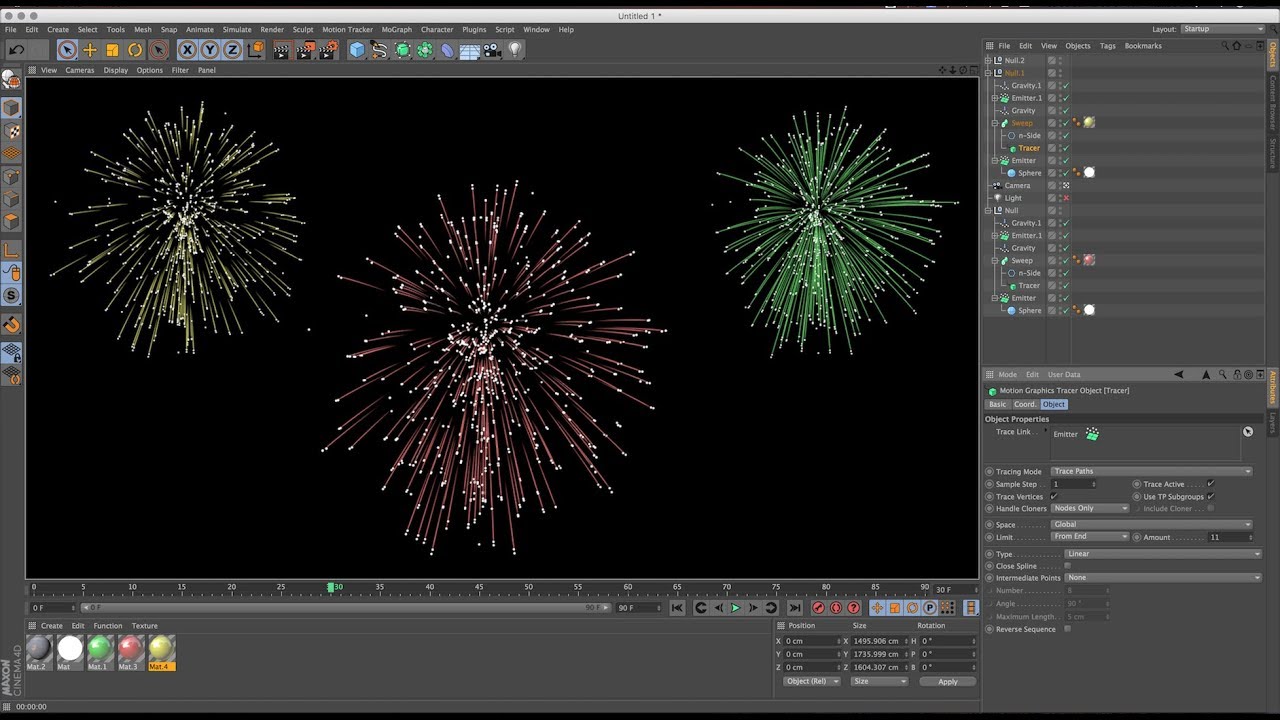Open the Space dropdown showing Global
Screen dimensions: 1280x720
1151,524
